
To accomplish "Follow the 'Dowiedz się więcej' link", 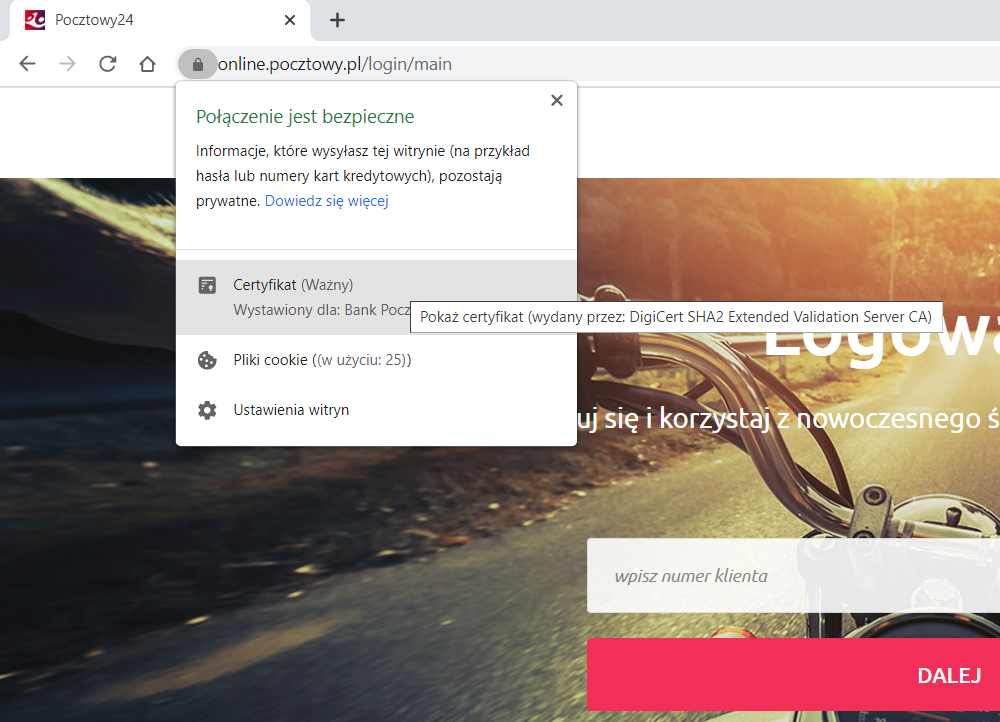I will pos(327,201).
